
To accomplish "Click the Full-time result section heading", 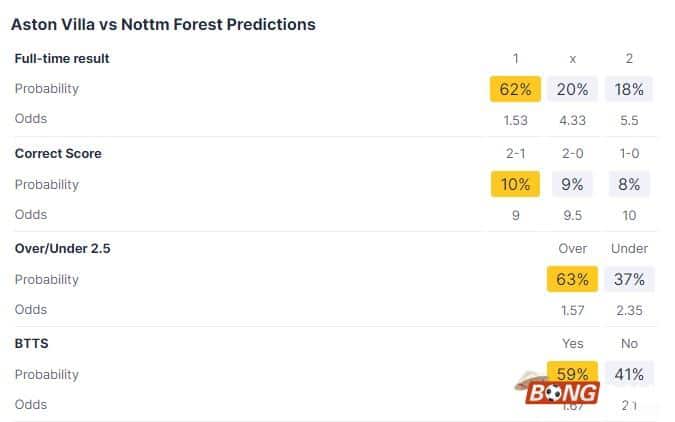I will [x=62, y=58].
